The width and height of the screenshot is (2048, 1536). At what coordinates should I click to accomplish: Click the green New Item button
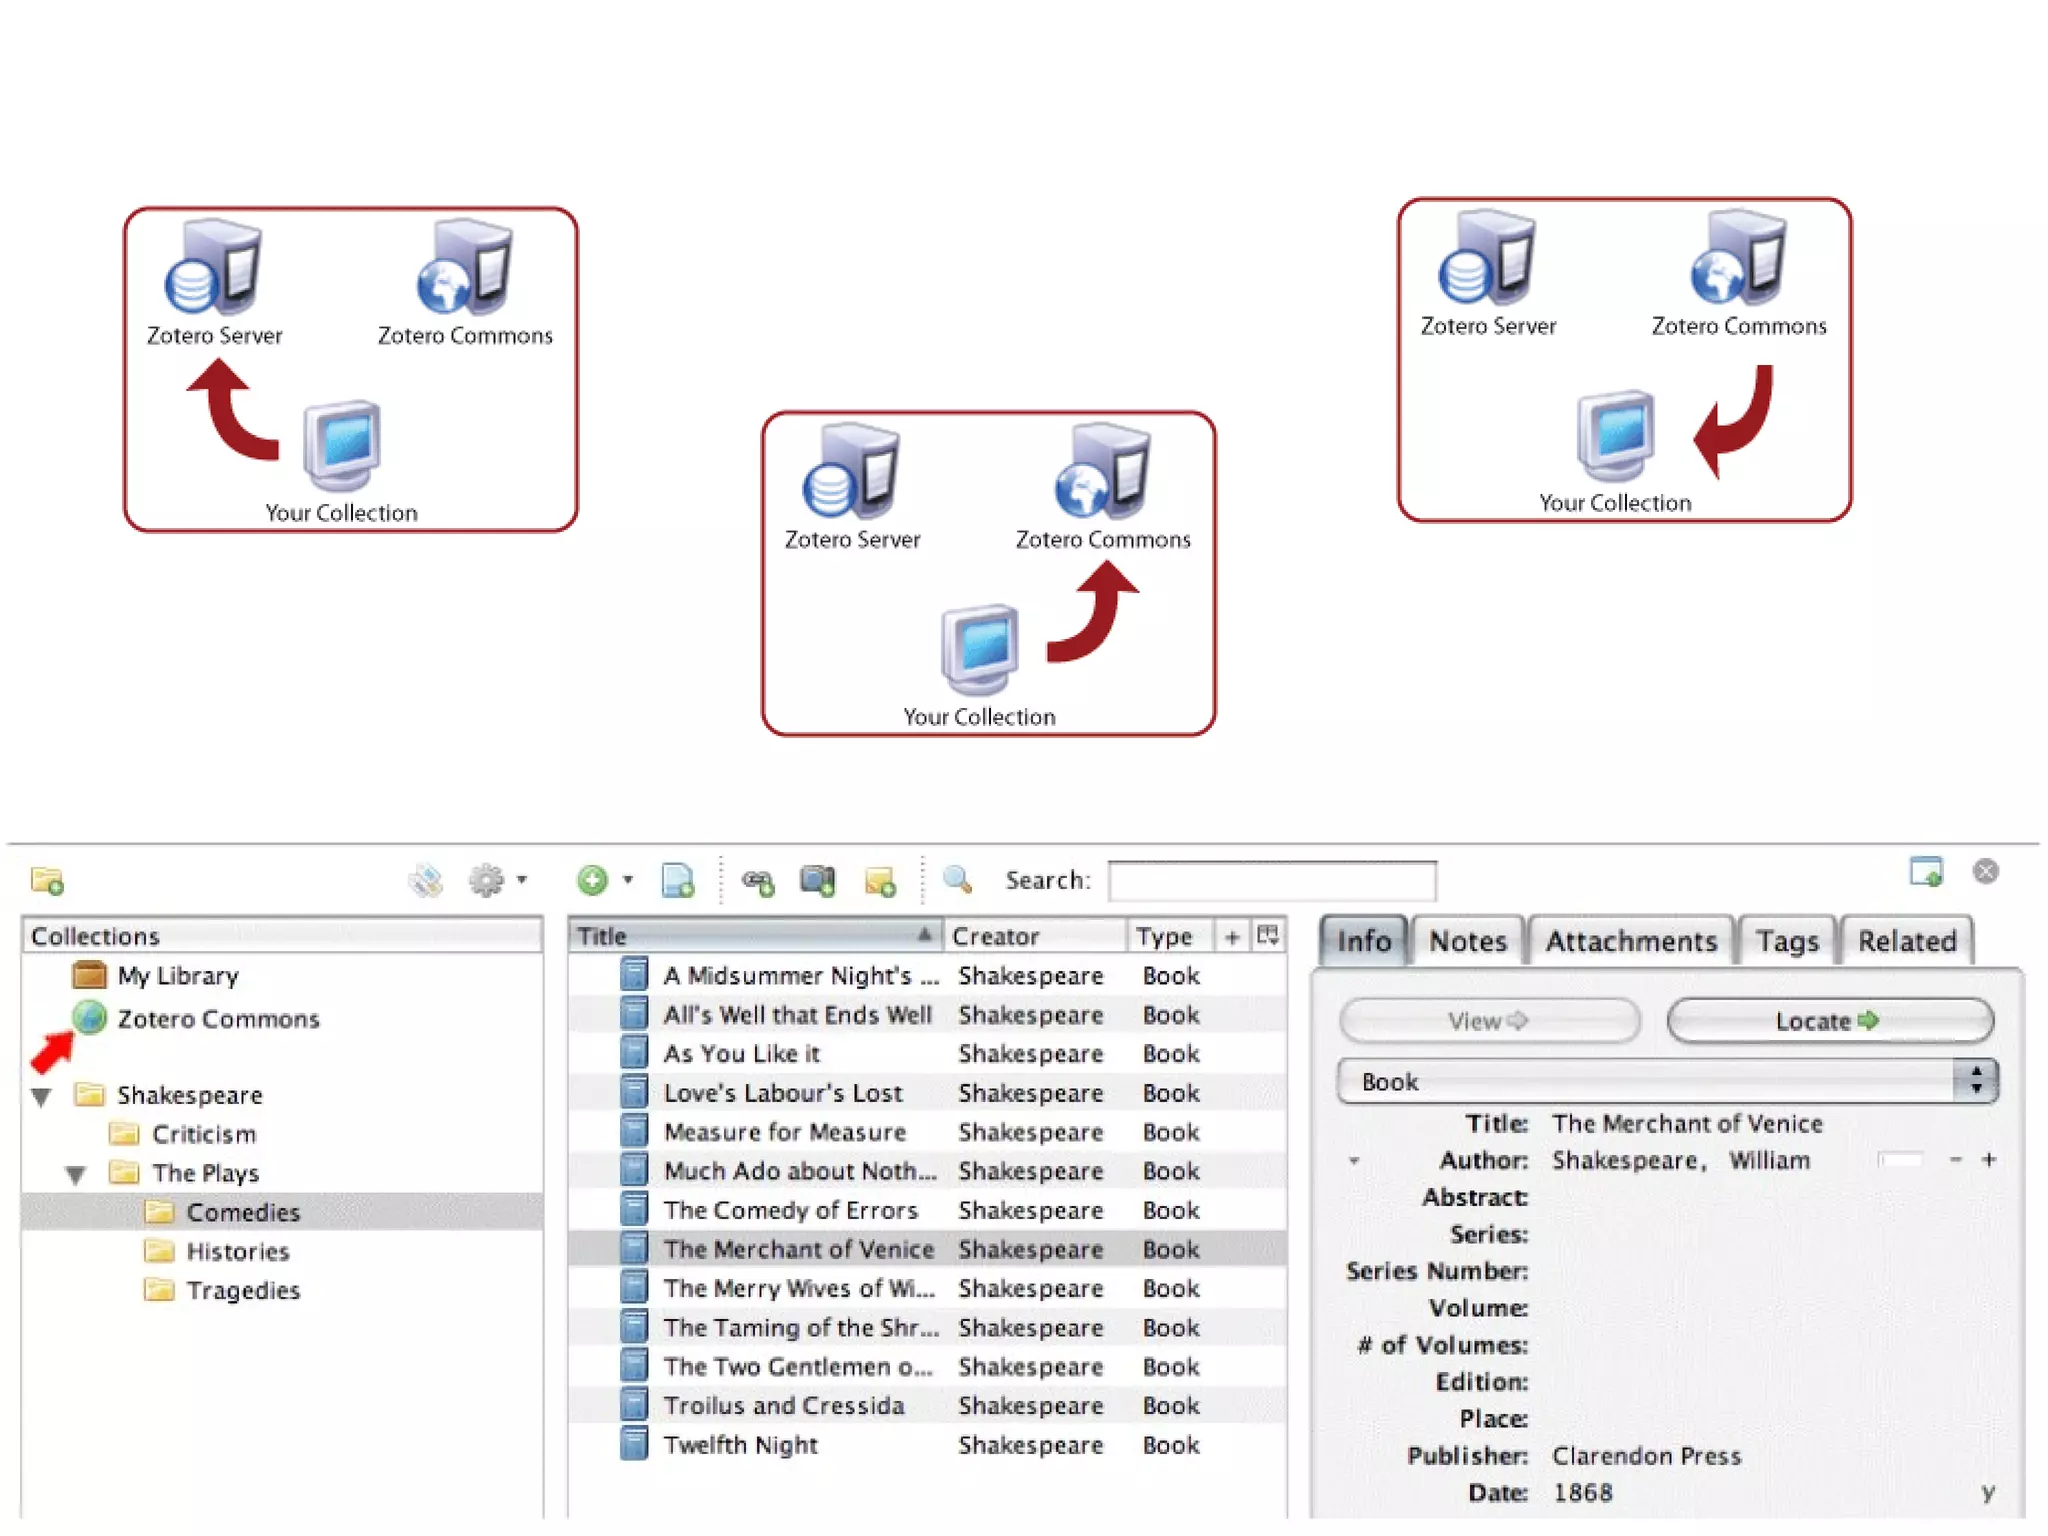click(593, 880)
